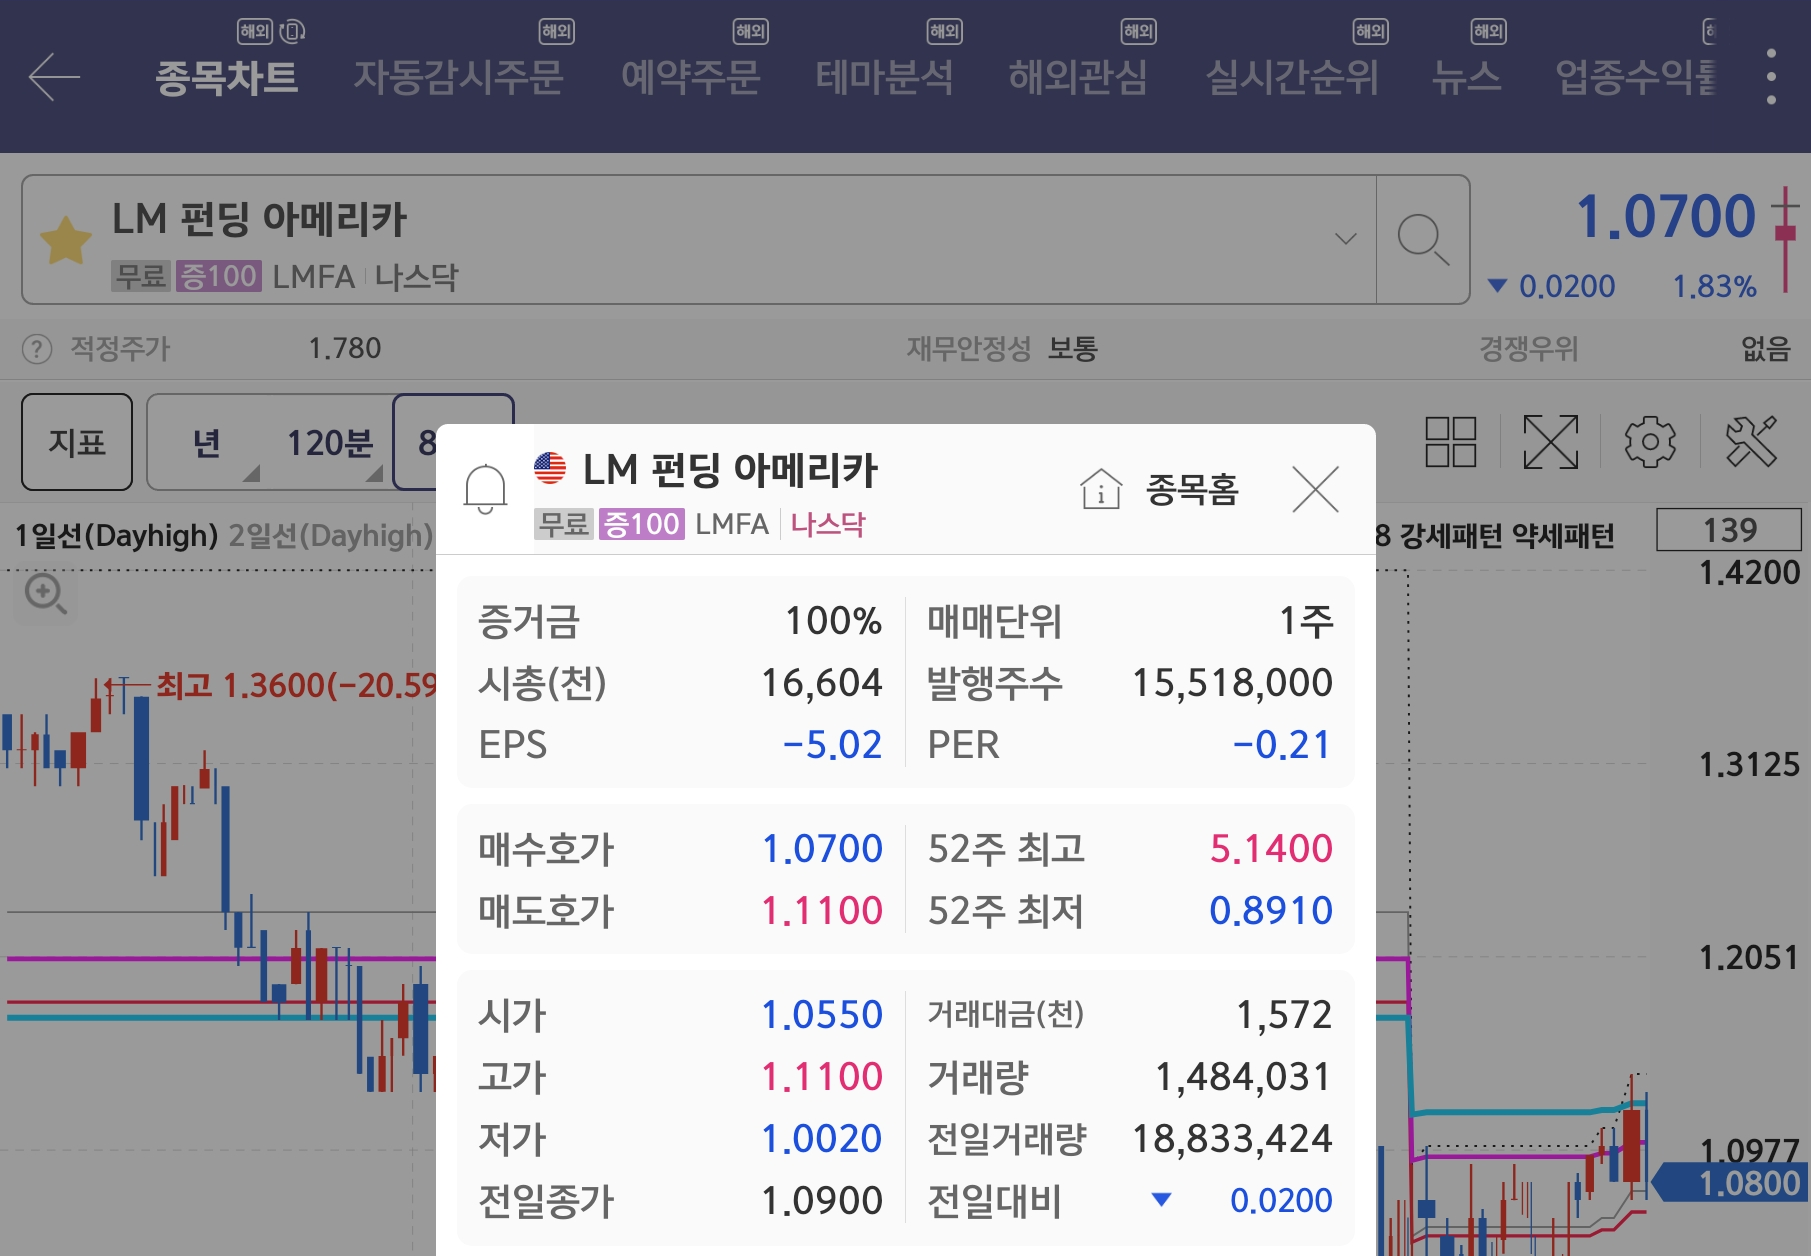Select the 매수호가 value 1.0700
Viewport: 1811px width, 1256px height.
tap(822, 849)
